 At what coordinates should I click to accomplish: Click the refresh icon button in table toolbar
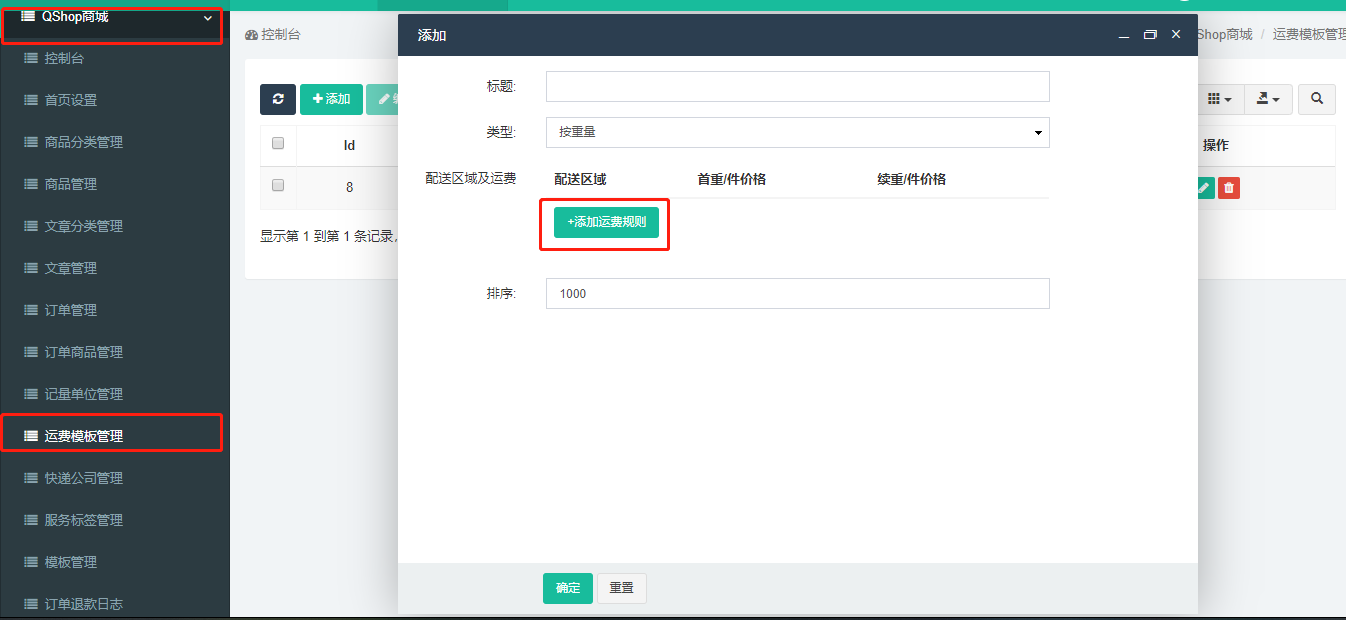pyautogui.click(x=278, y=99)
